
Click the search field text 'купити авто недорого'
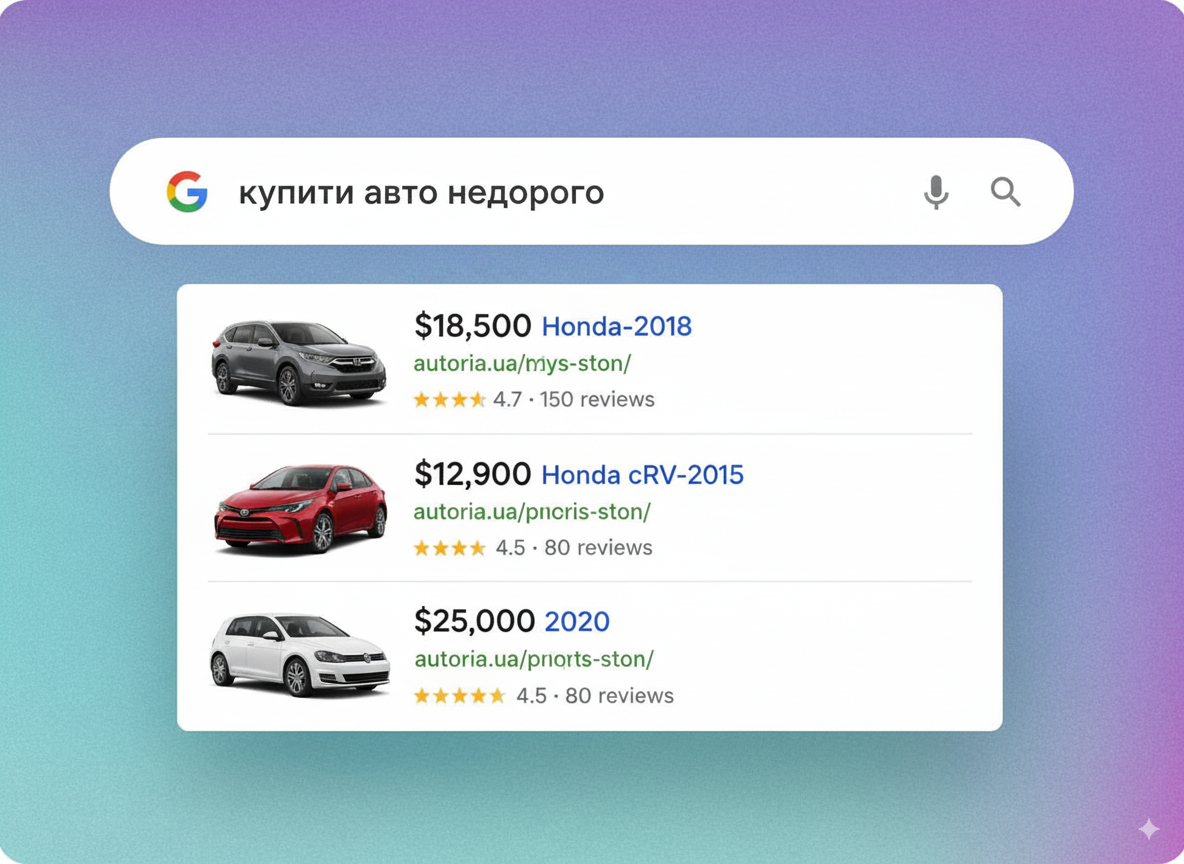[421, 193]
